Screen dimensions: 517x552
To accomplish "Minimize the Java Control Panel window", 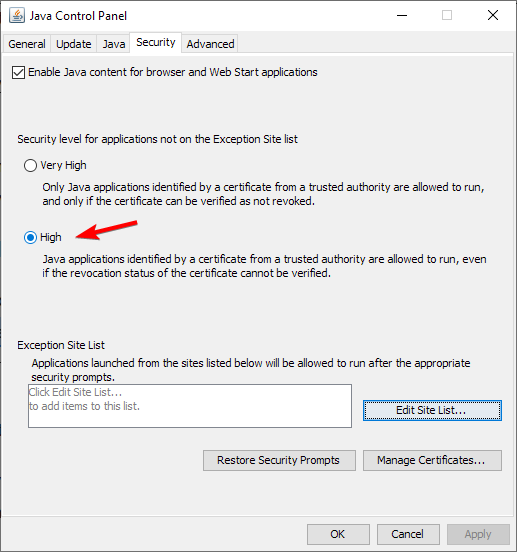I will [402, 15].
